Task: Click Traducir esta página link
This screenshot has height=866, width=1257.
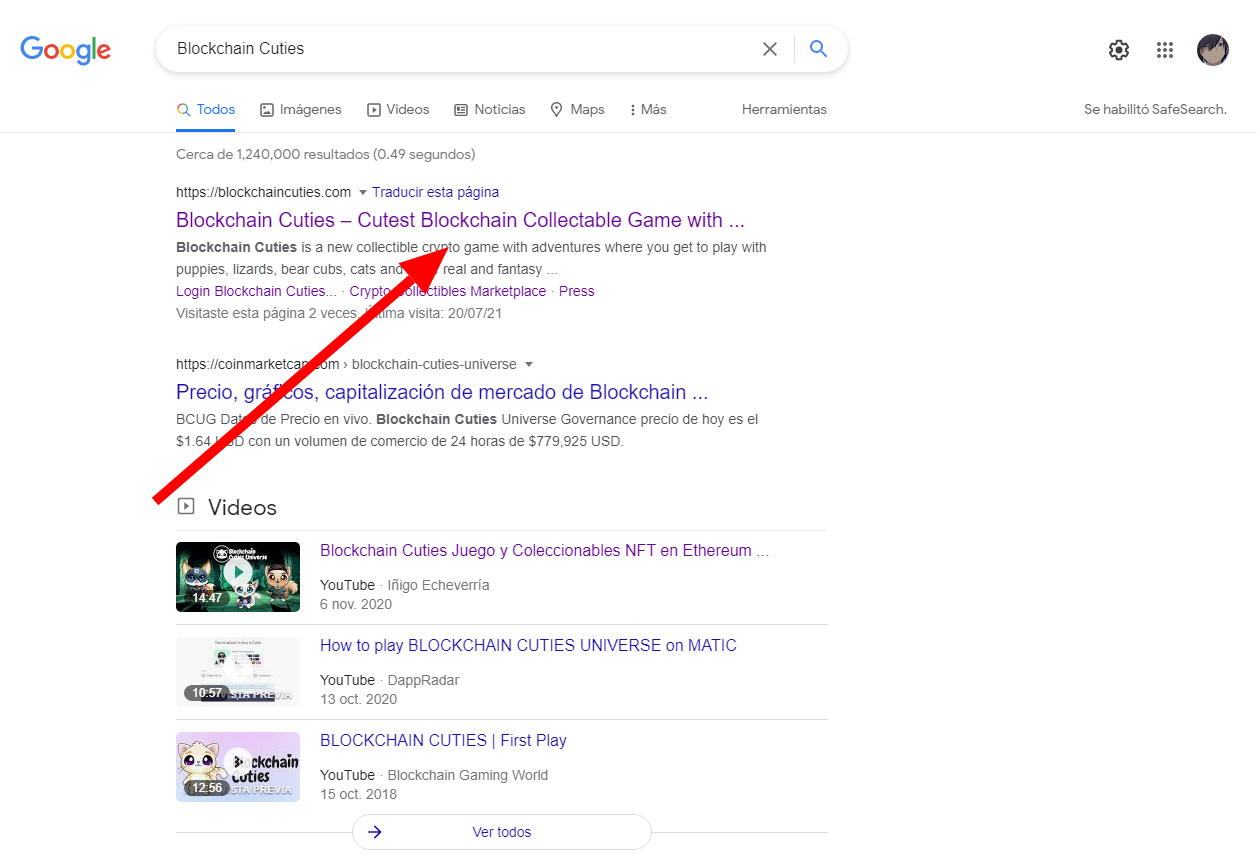Action: [x=435, y=192]
